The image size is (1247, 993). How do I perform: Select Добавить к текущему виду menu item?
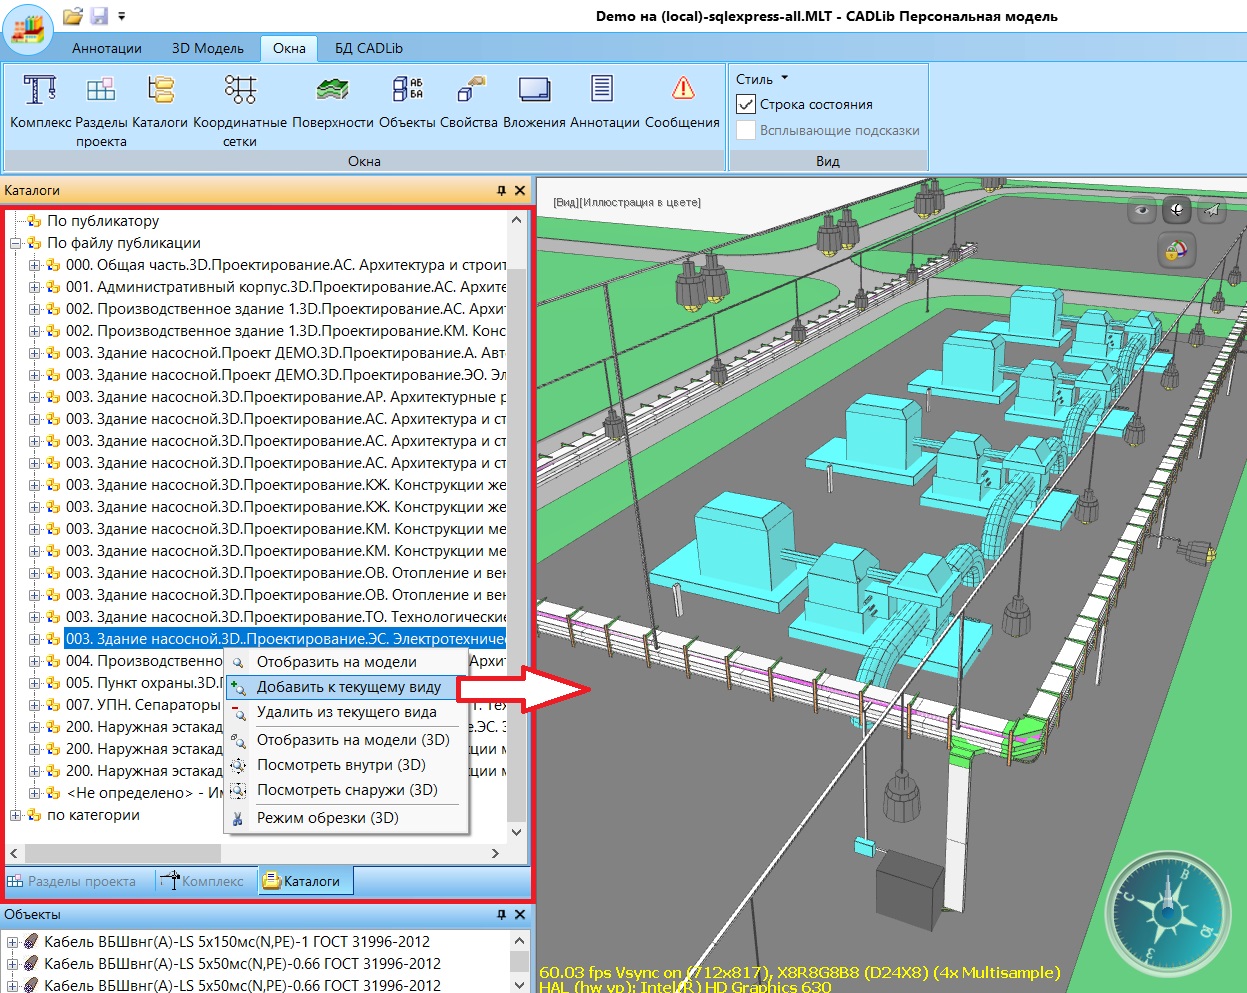point(348,687)
